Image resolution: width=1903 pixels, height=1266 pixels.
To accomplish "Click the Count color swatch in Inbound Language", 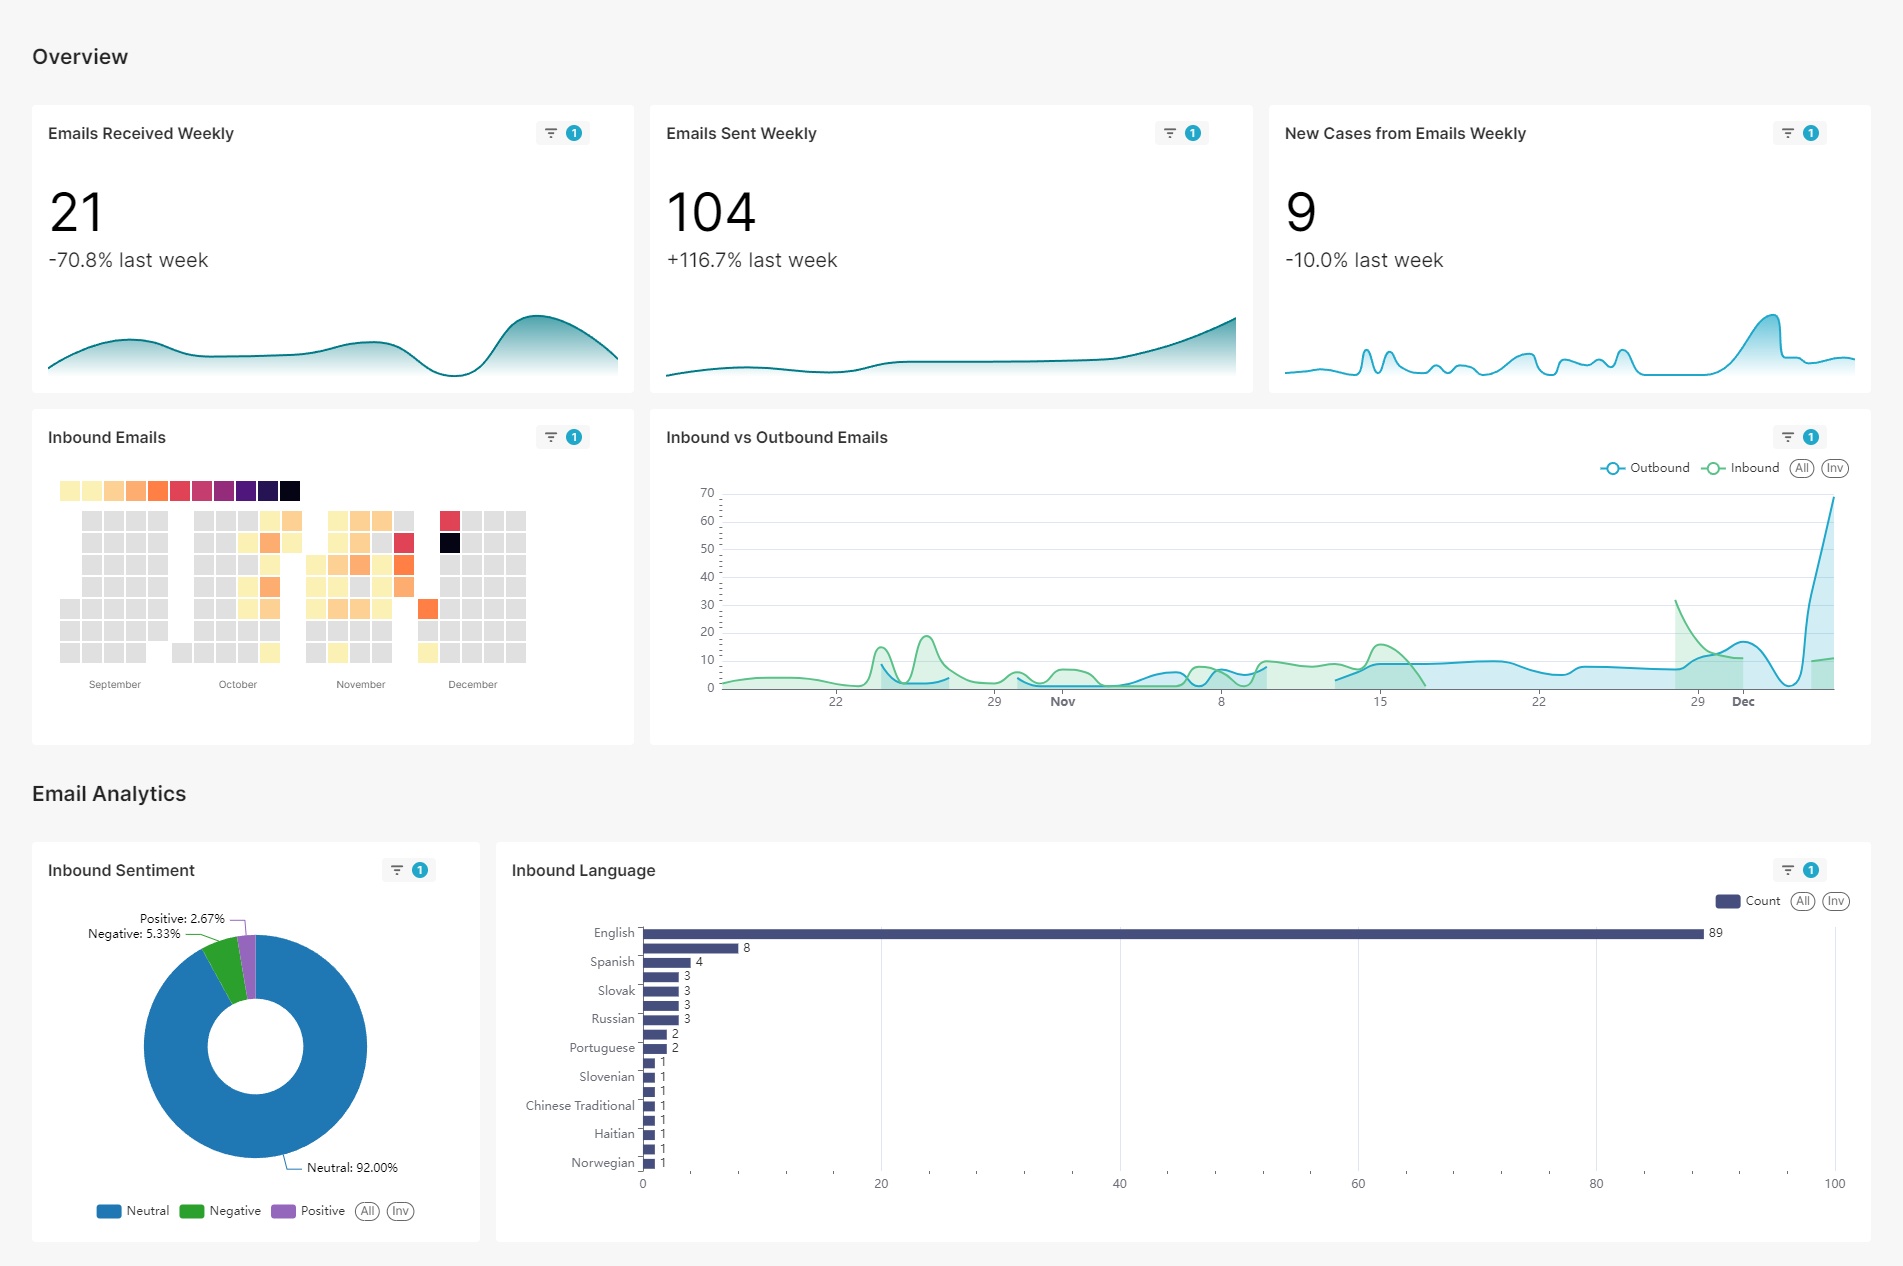I will click(1727, 900).
